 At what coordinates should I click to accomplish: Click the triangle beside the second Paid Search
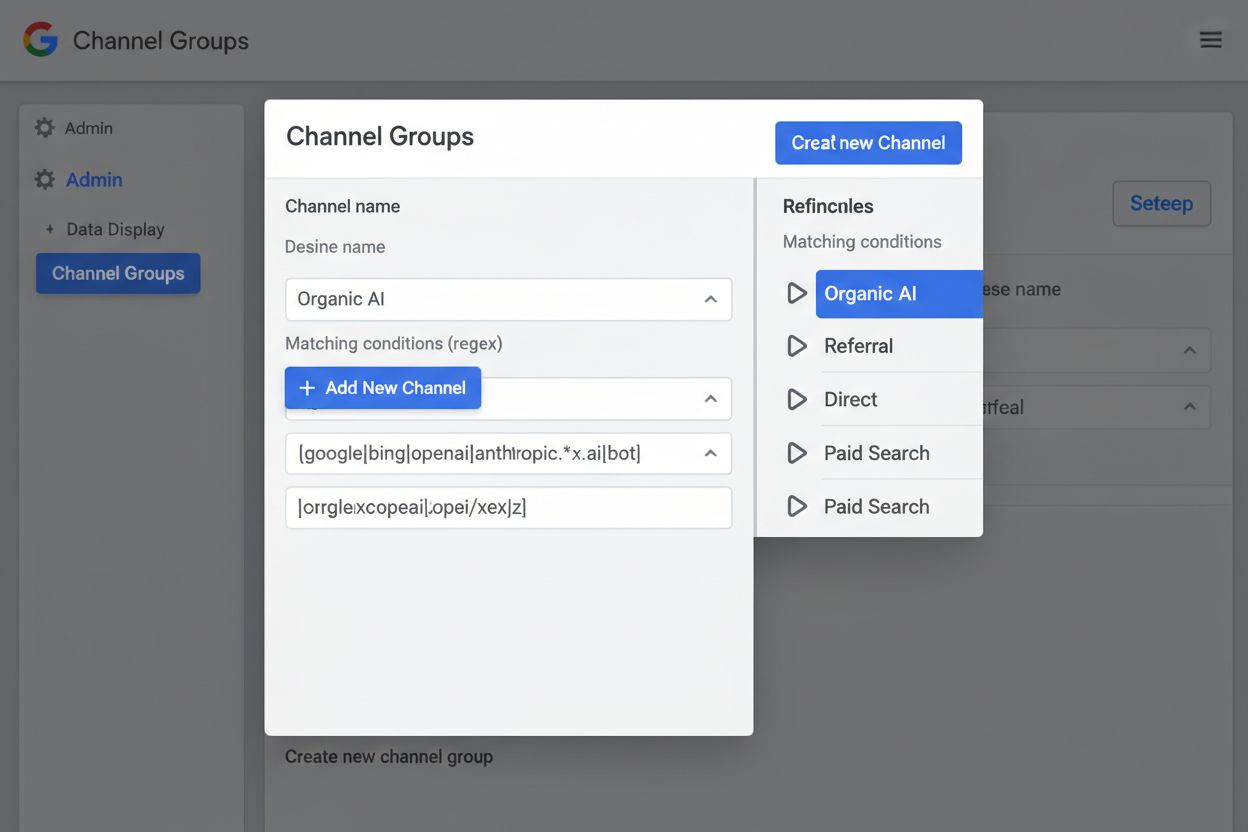pyautogui.click(x=796, y=506)
